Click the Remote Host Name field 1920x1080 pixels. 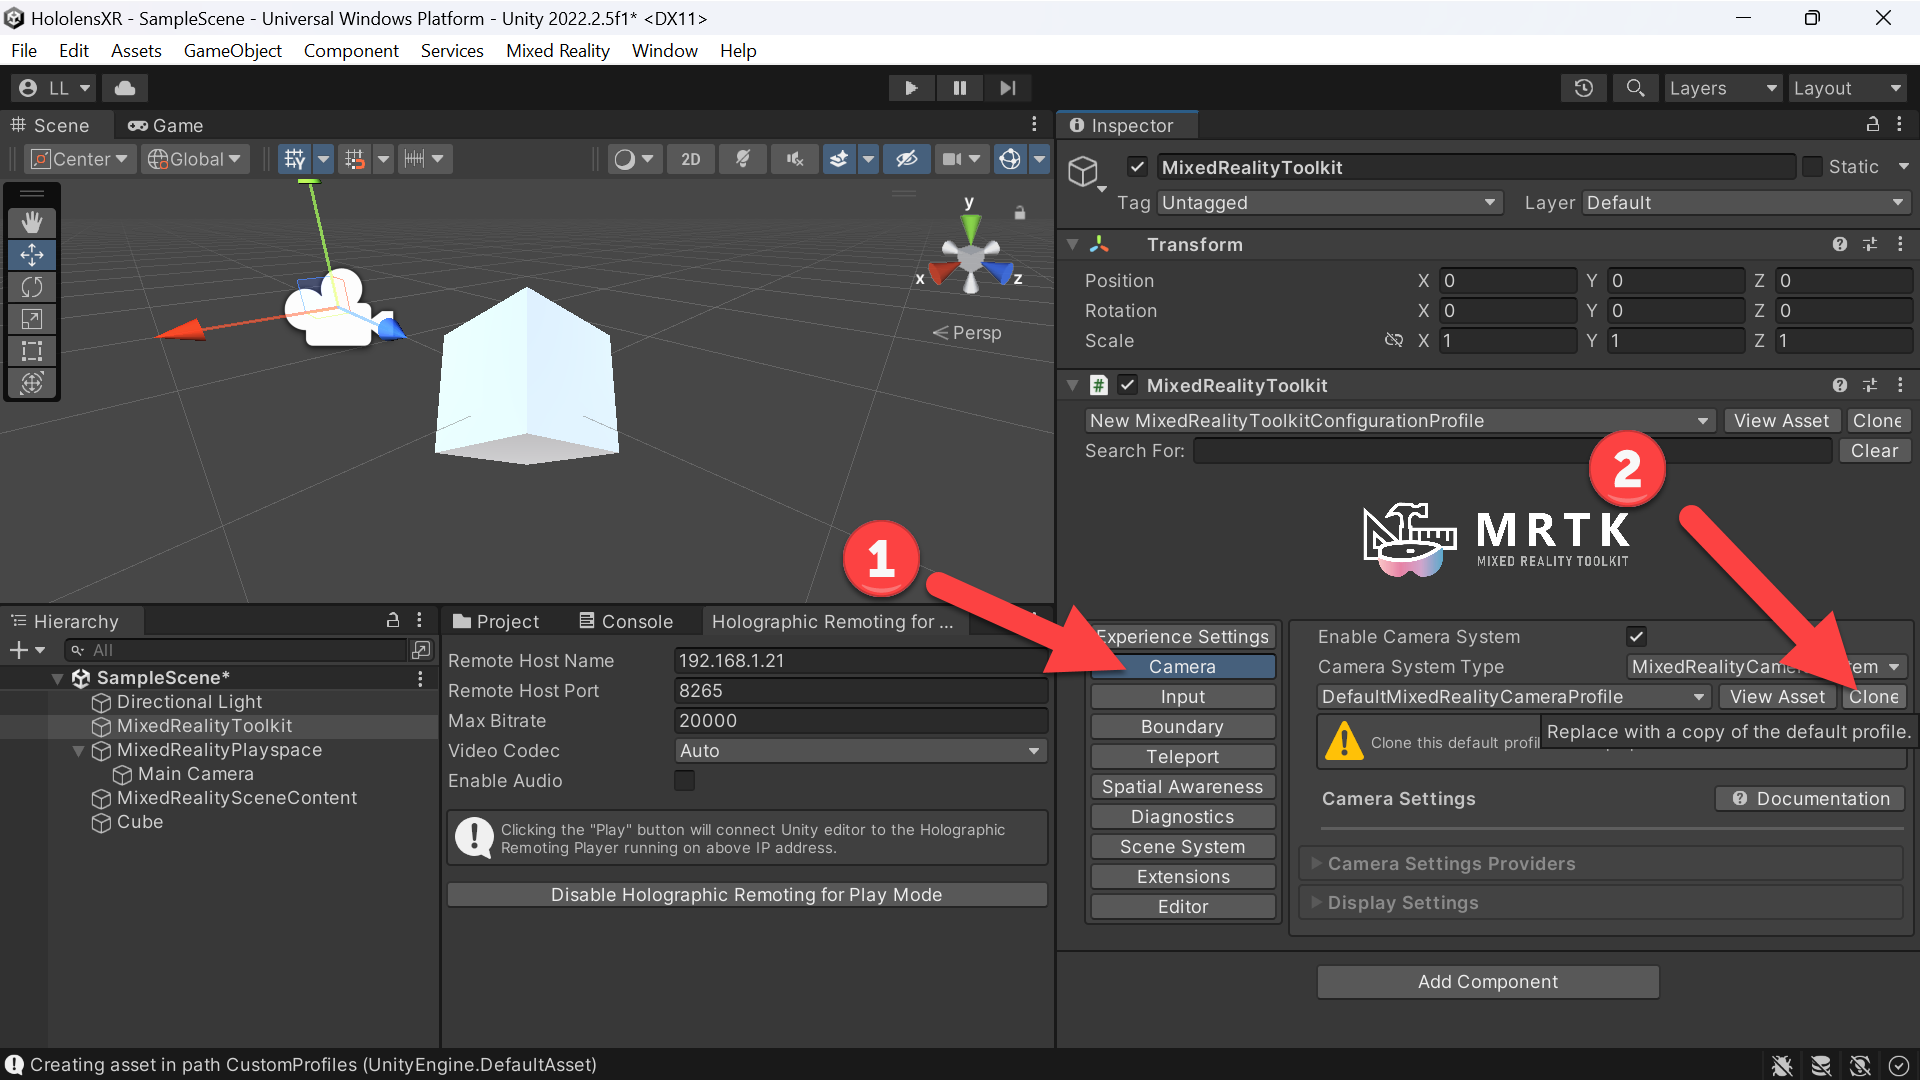(861, 661)
